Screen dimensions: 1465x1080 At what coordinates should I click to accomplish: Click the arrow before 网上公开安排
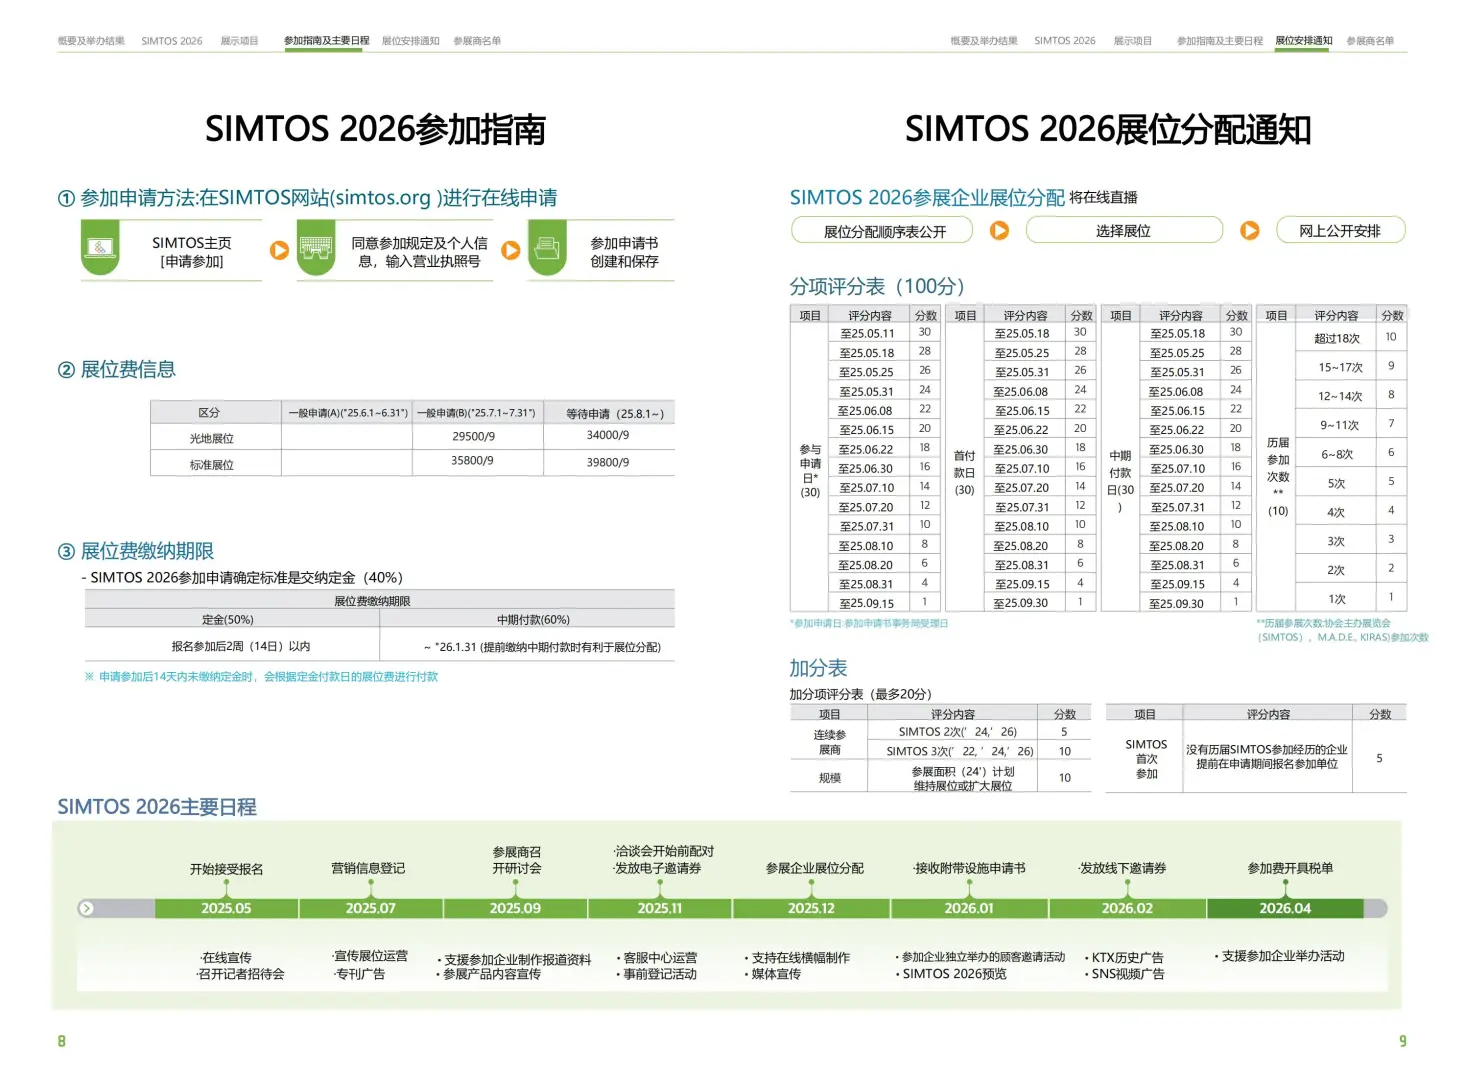click(1249, 229)
